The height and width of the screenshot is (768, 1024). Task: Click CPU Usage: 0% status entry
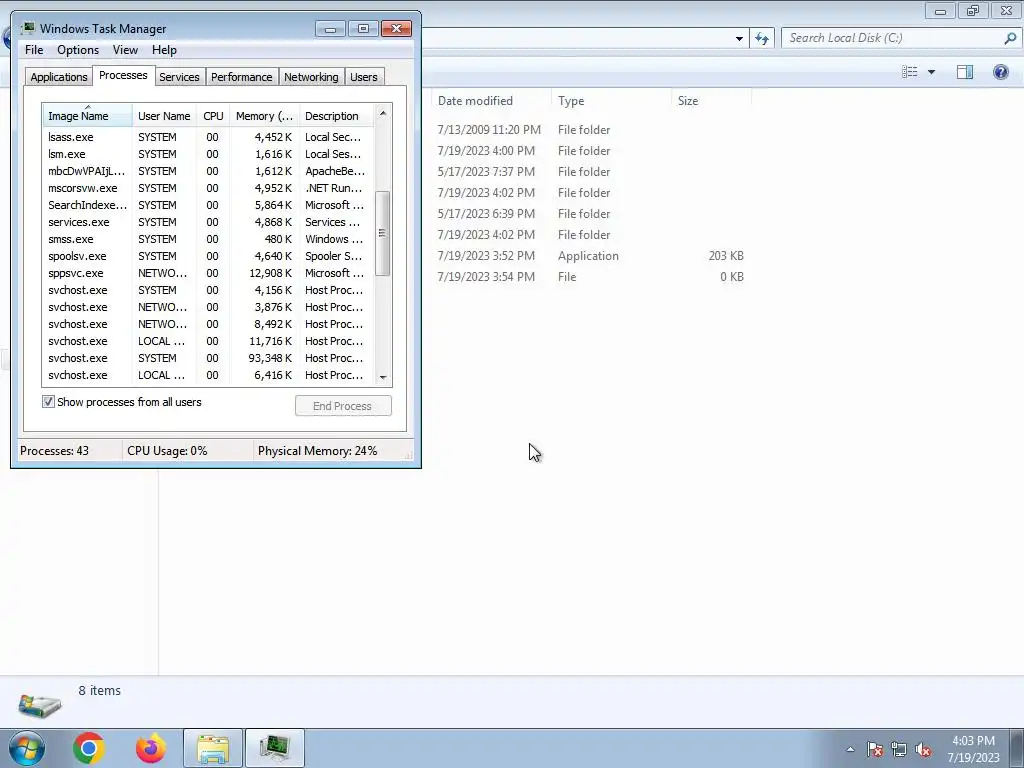pos(167,451)
